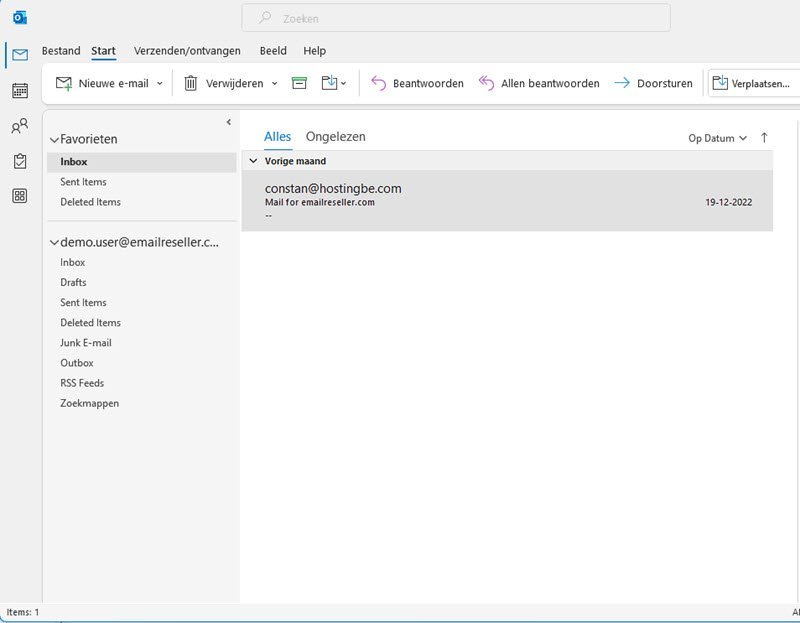Click the trash can delete icon
The width and height of the screenshot is (800, 623).
click(190, 83)
